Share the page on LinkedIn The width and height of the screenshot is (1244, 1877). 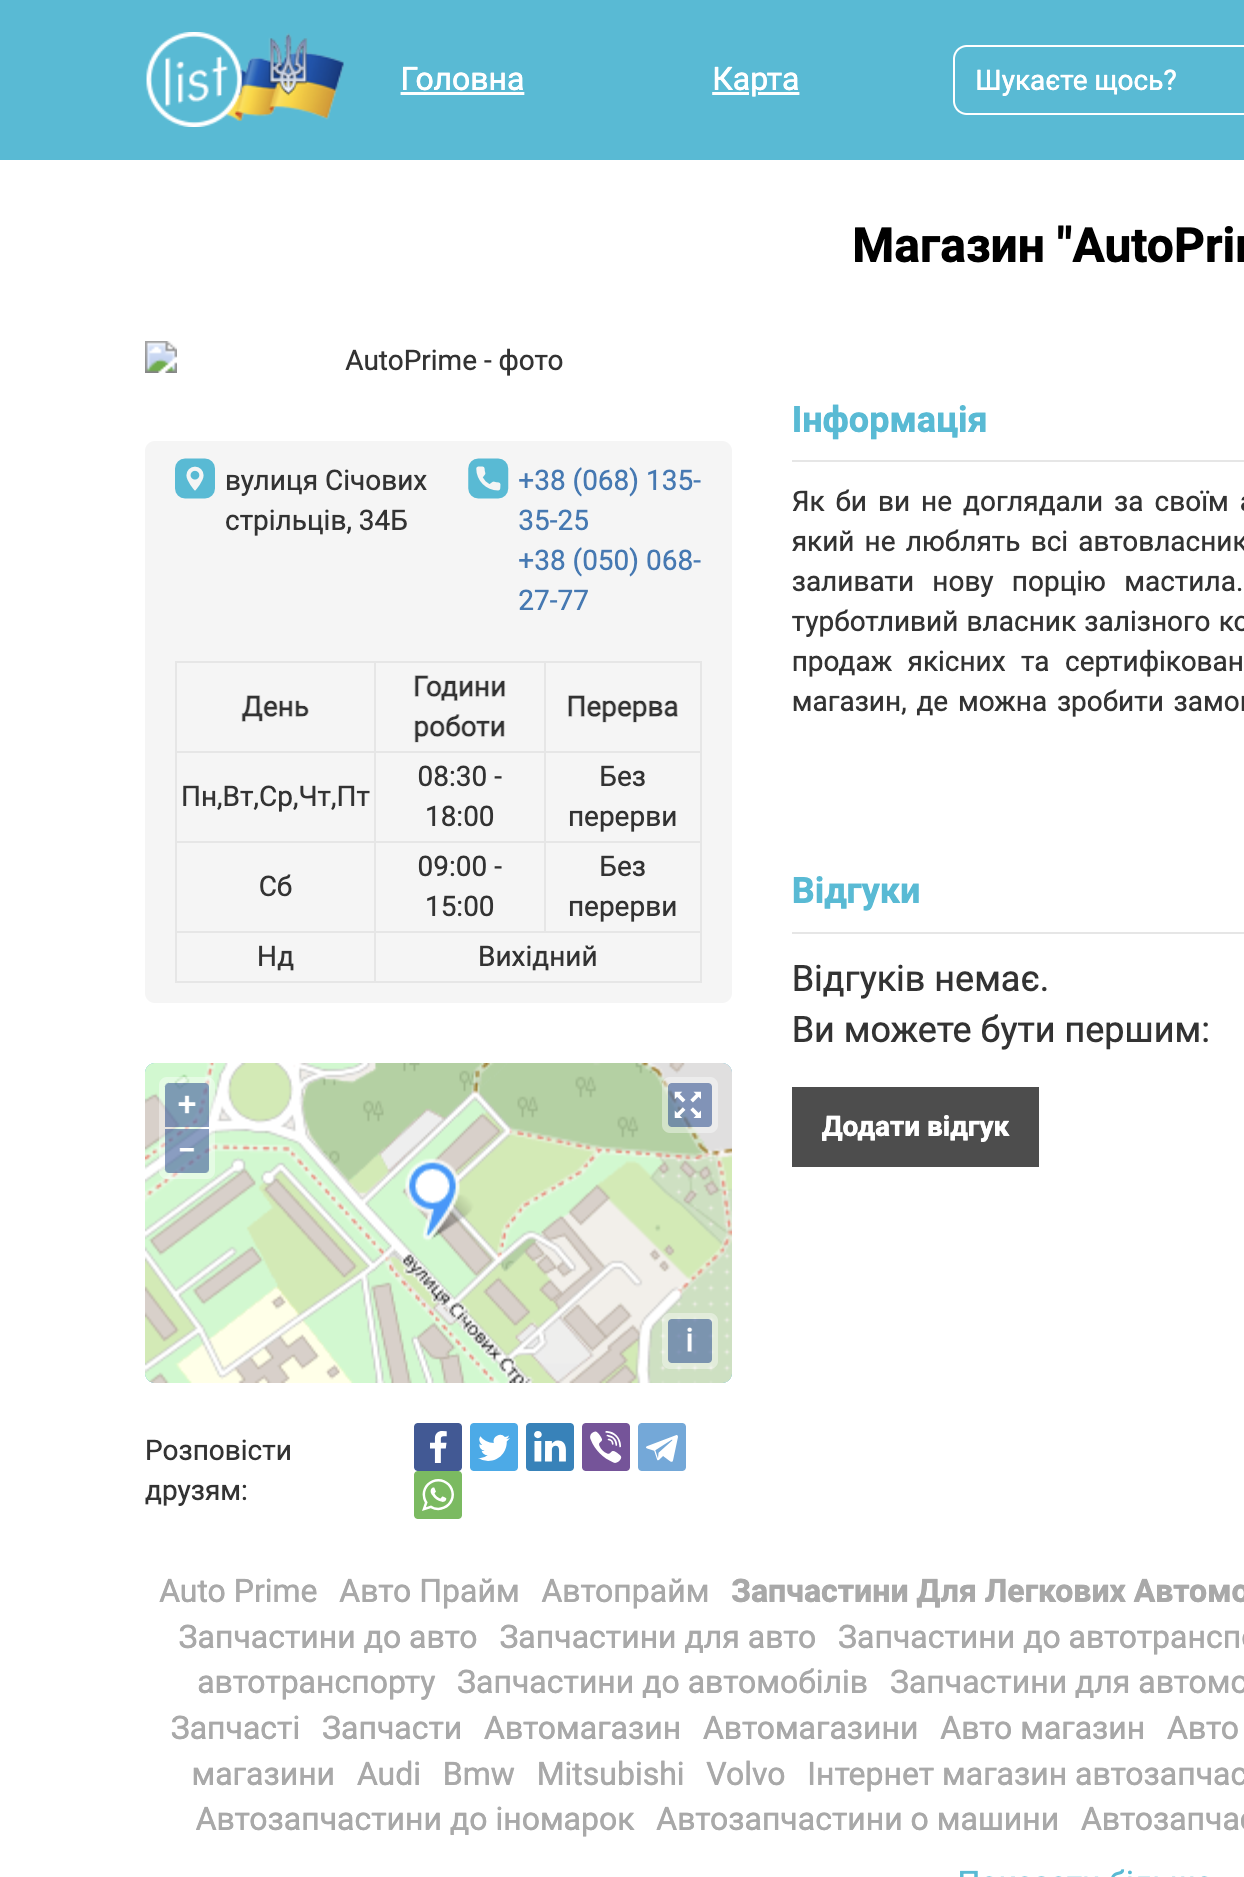point(550,1447)
